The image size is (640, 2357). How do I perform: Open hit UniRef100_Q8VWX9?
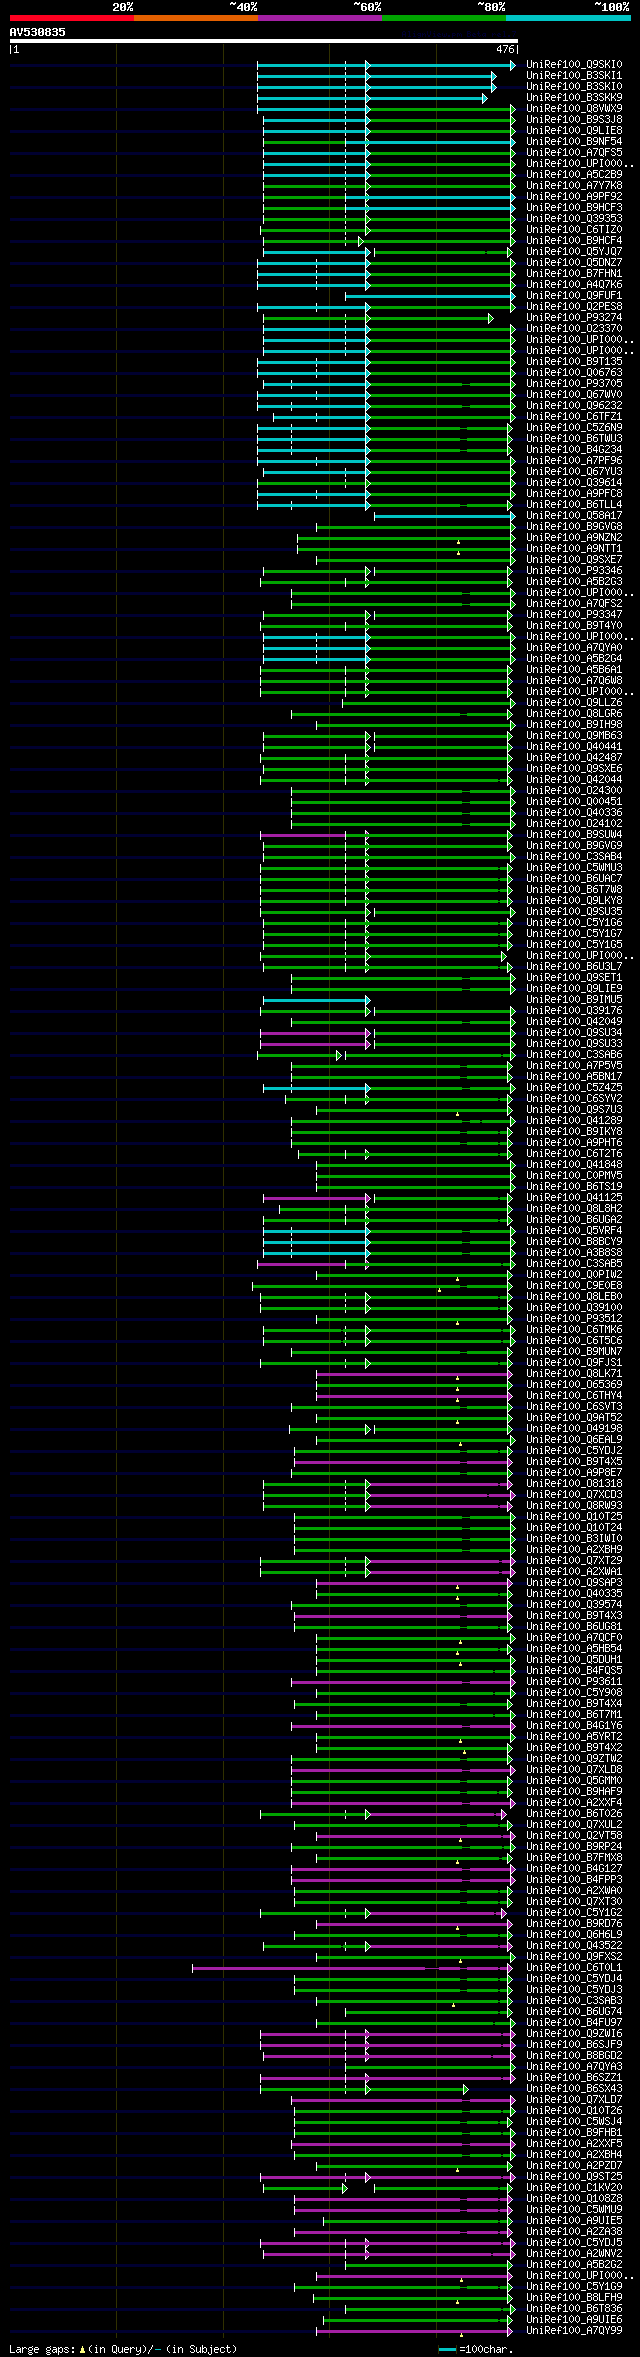[574, 109]
